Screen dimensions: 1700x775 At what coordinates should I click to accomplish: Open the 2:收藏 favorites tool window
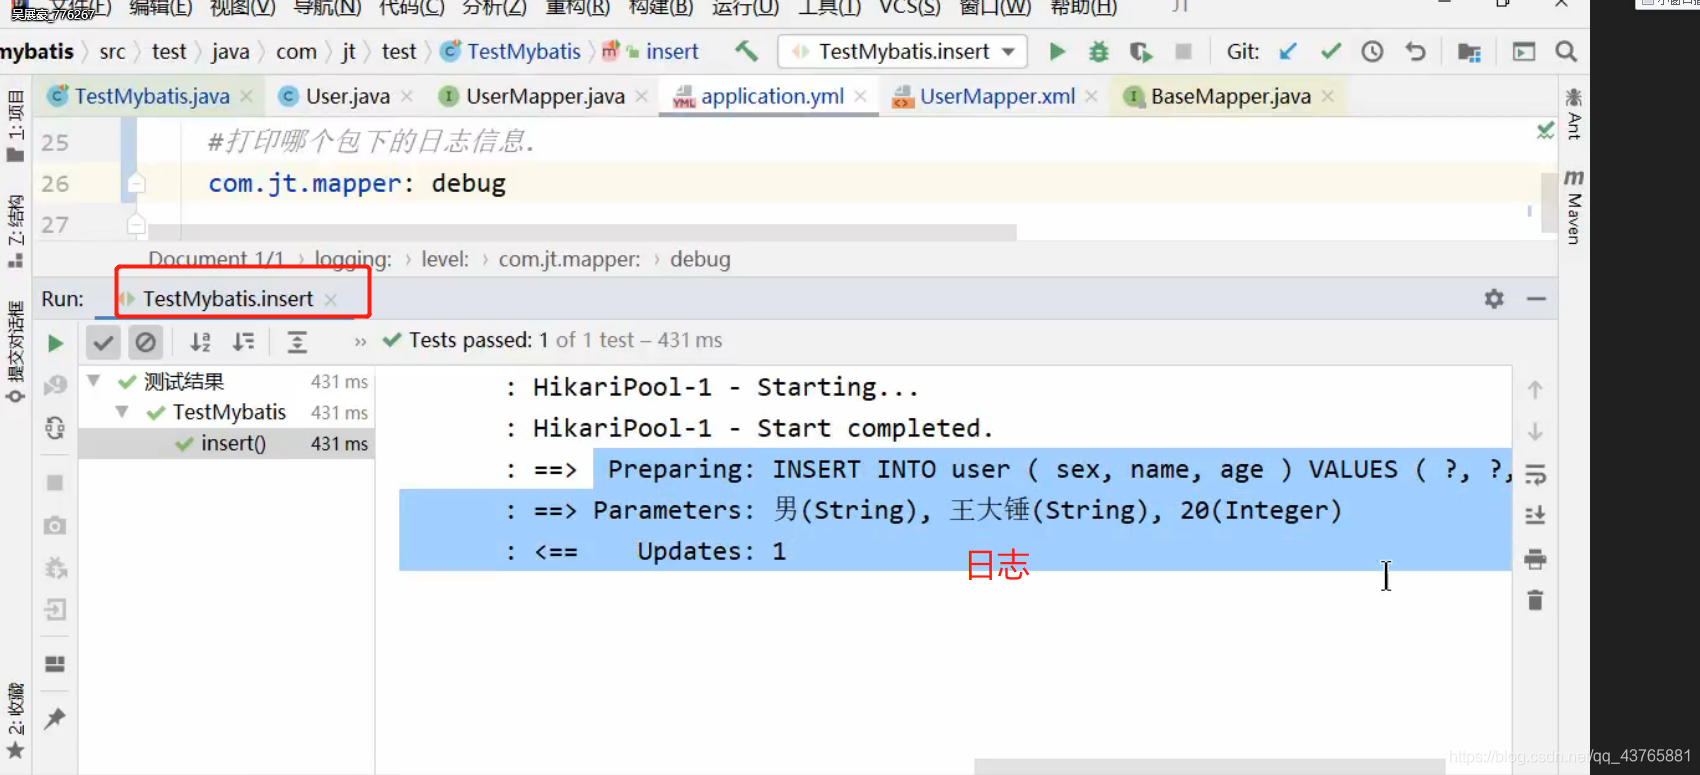coord(15,722)
